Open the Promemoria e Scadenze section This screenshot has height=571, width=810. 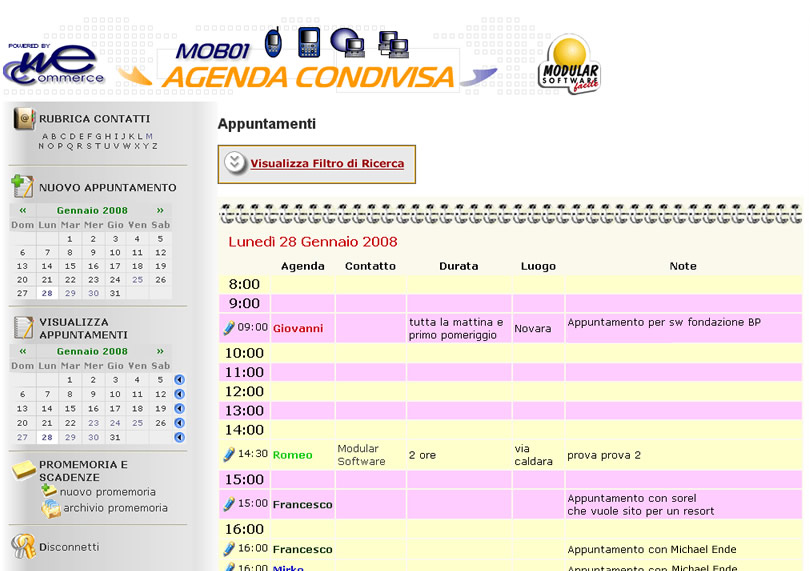coord(83,471)
